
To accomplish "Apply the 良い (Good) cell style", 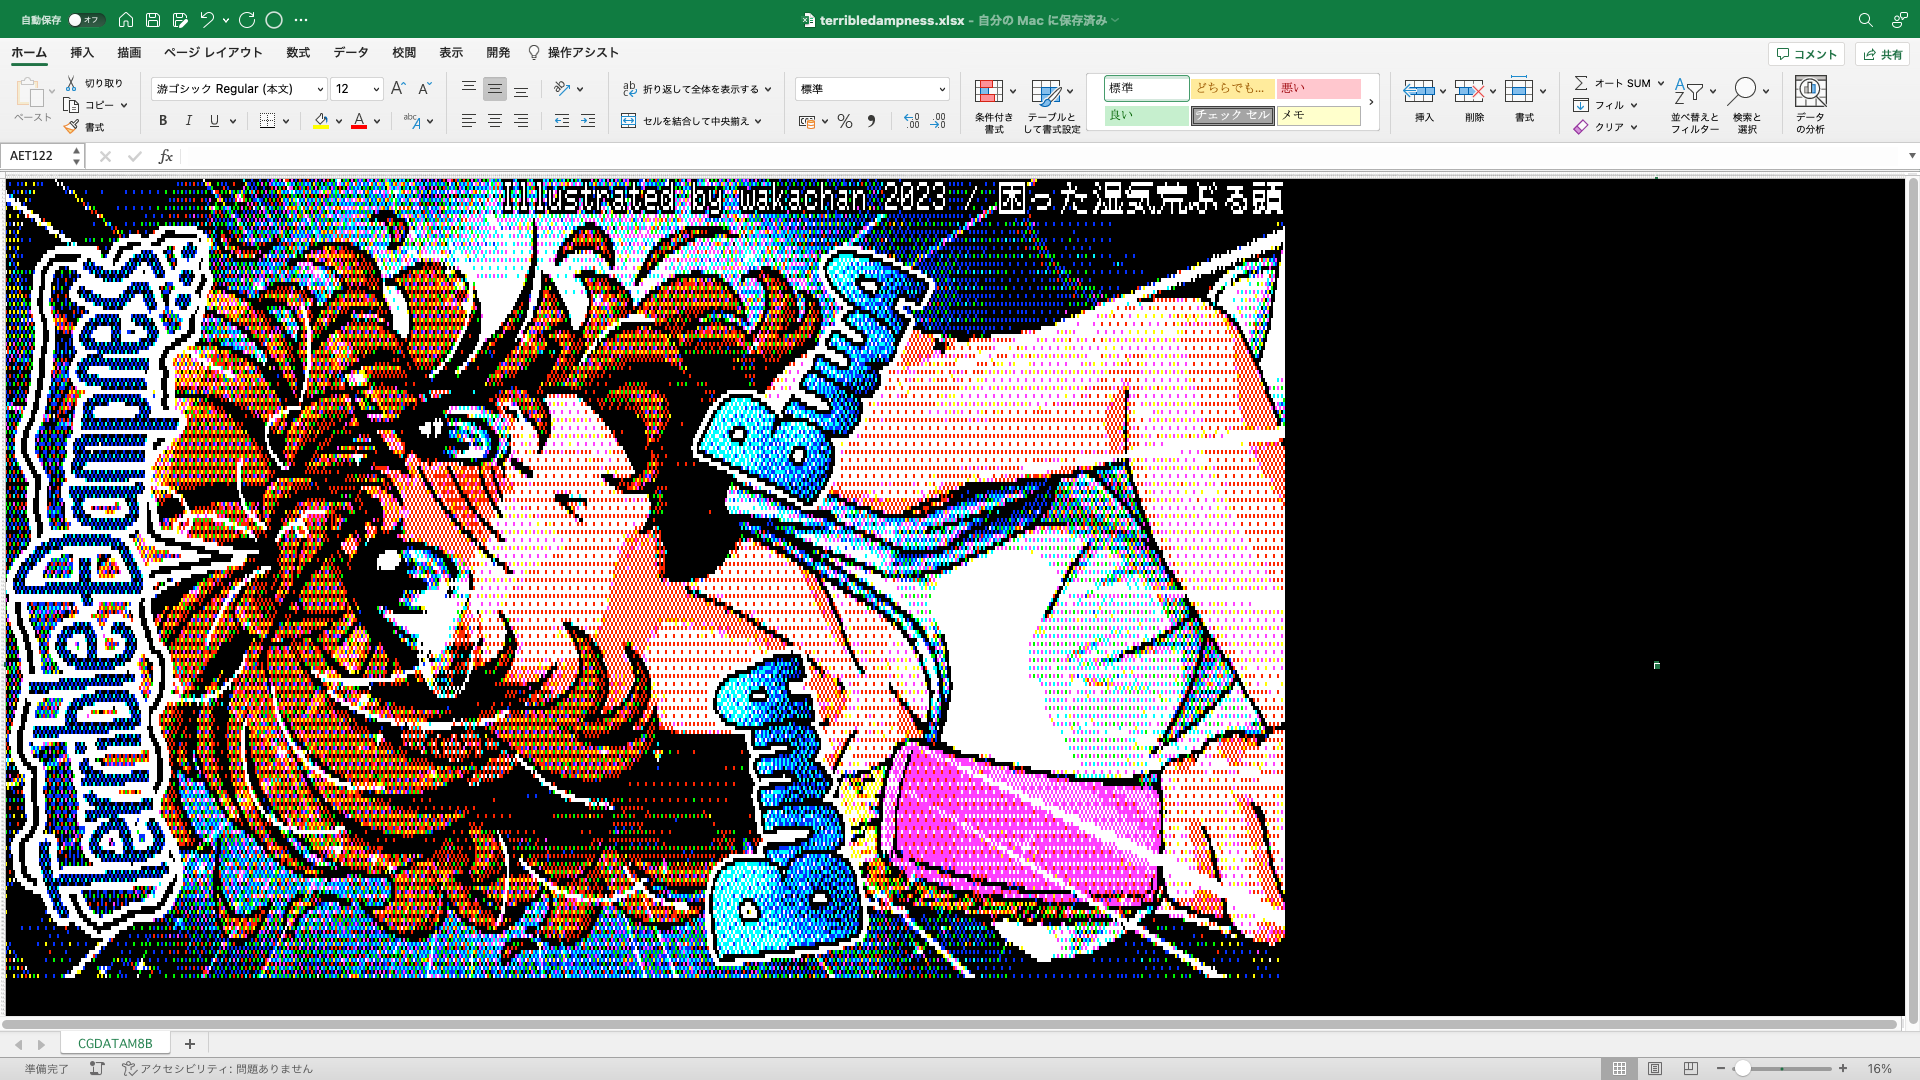I will point(1146,115).
